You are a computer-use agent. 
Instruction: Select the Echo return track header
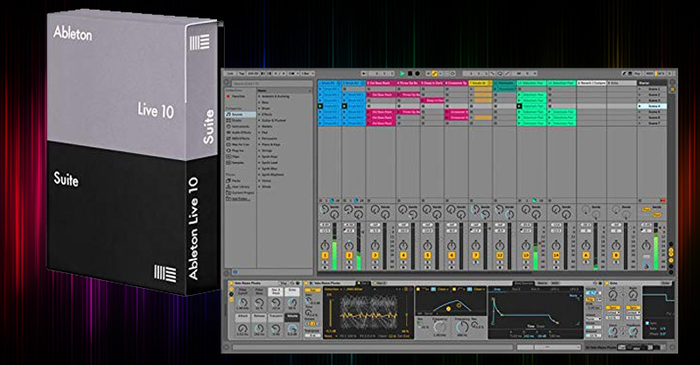[621, 83]
